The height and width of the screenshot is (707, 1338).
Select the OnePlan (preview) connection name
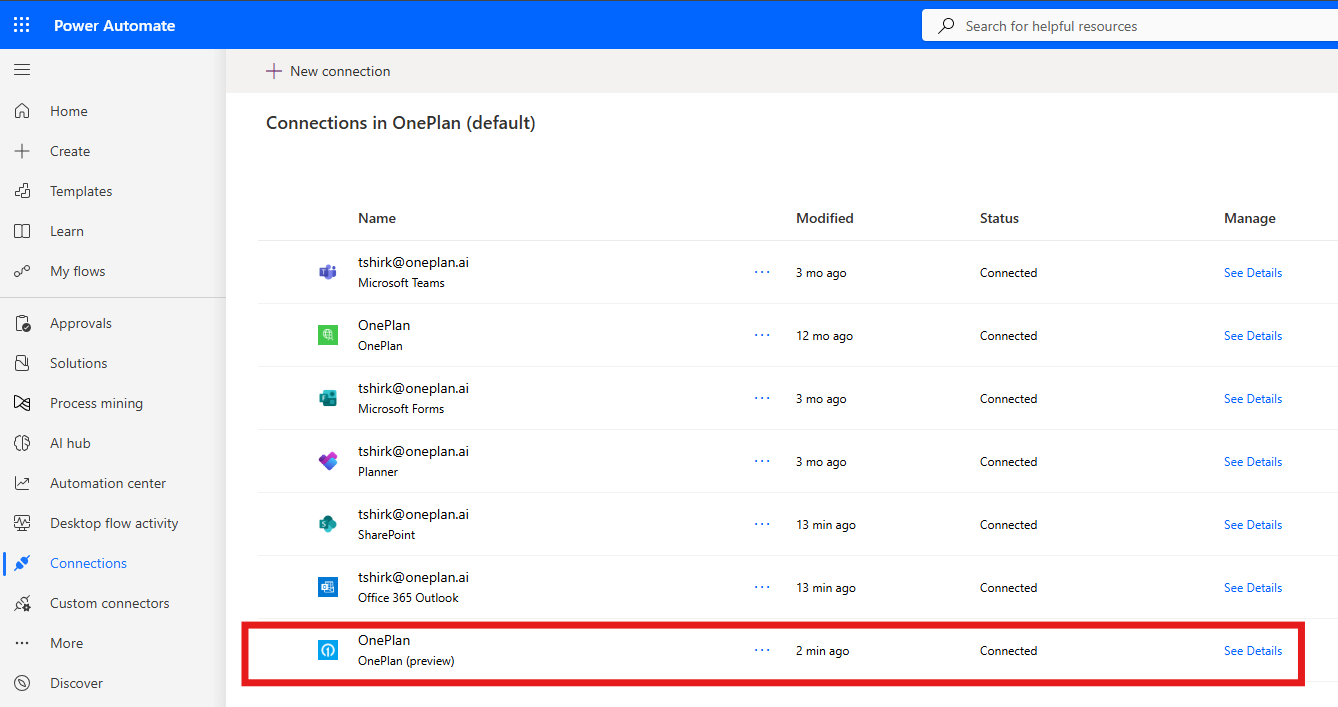click(x=384, y=640)
